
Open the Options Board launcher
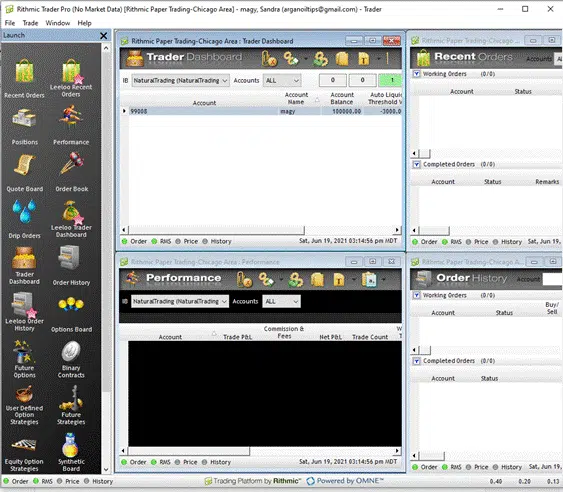71,314
